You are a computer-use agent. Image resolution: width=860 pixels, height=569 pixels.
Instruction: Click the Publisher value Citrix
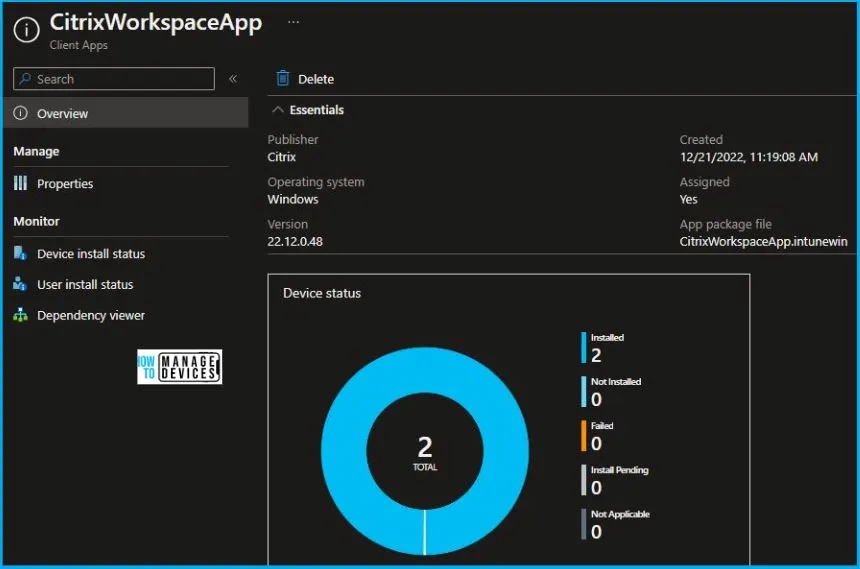pos(281,157)
